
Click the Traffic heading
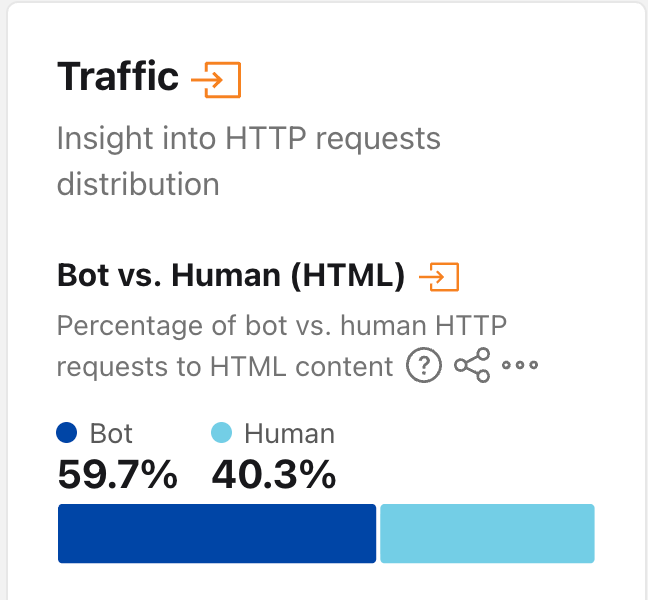point(118,76)
